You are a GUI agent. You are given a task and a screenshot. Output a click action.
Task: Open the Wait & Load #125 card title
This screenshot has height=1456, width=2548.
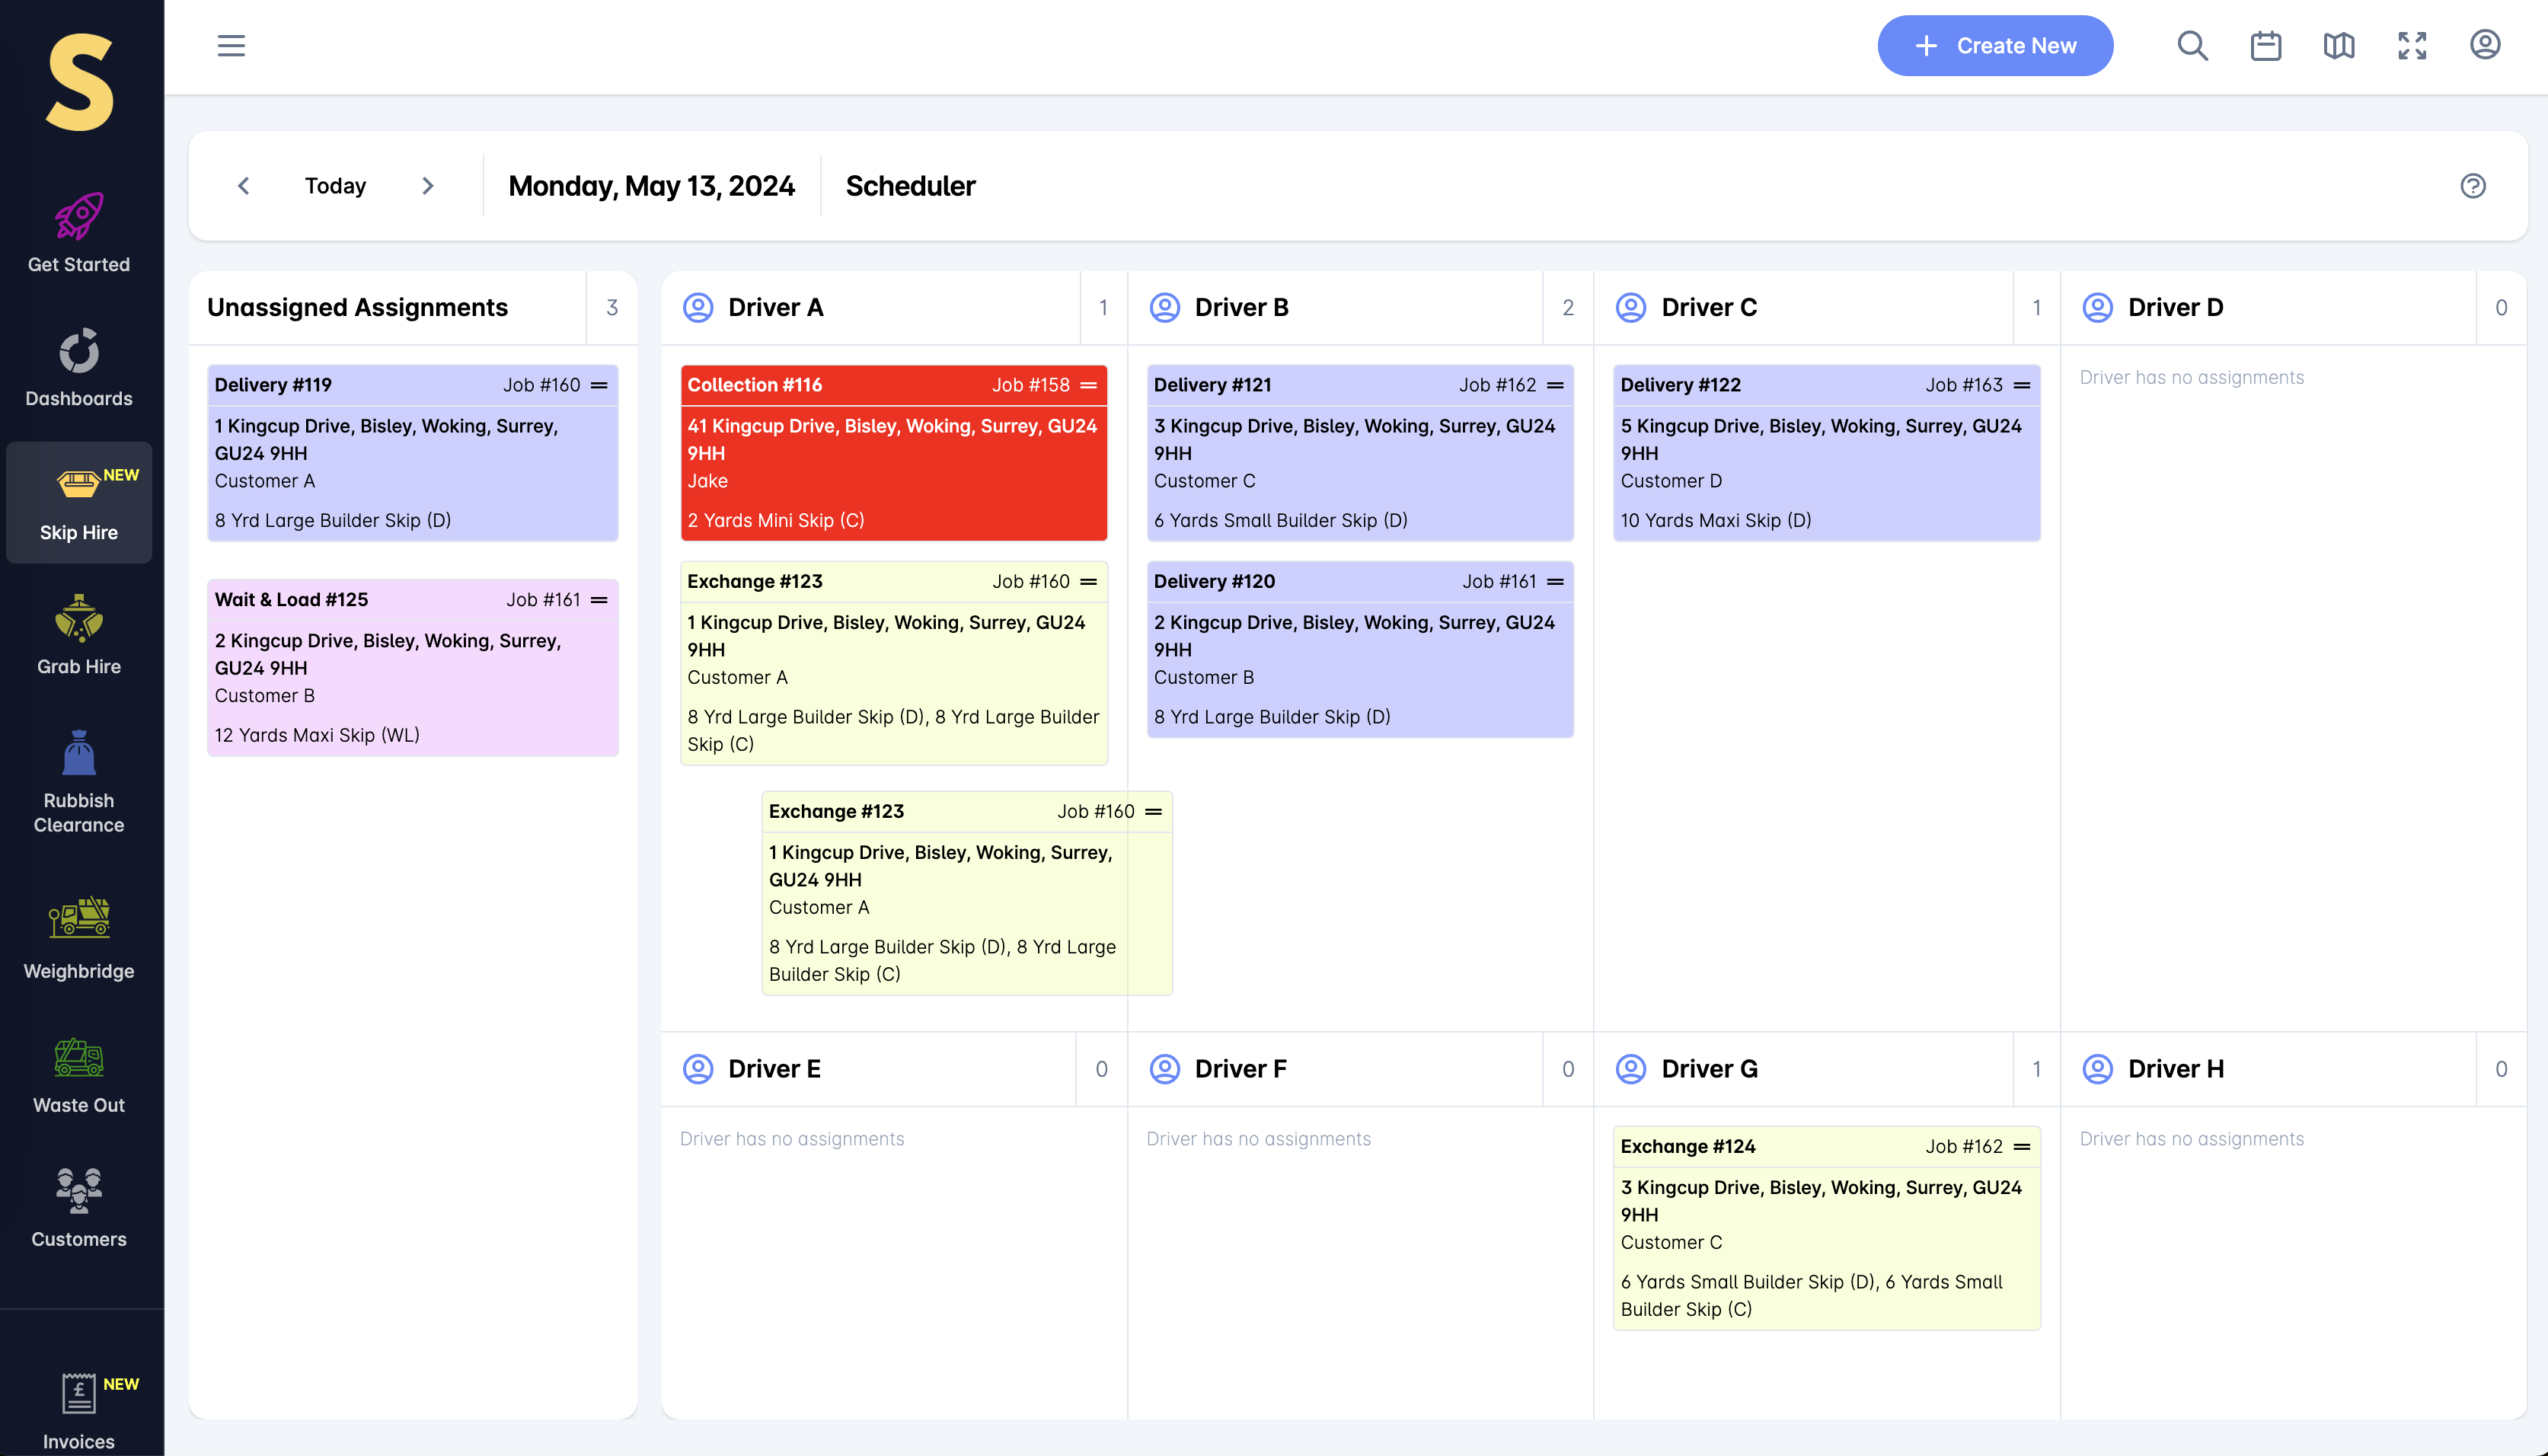coord(291,600)
